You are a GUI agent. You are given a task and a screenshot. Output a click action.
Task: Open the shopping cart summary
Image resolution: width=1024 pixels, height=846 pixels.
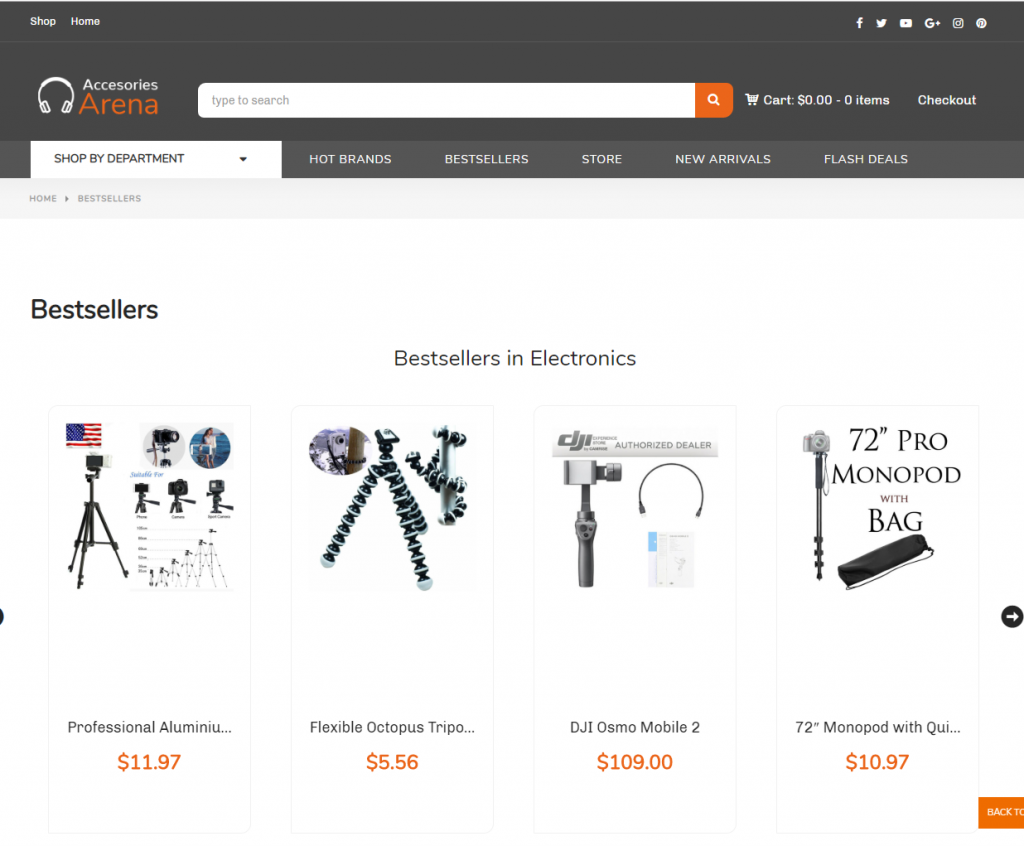tap(817, 100)
